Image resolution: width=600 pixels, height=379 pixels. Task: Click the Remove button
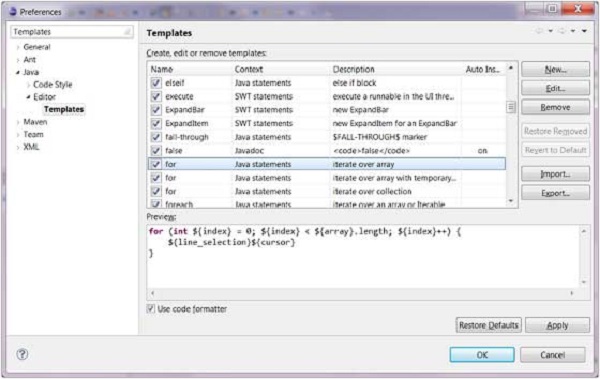click(x=555, y=107)
